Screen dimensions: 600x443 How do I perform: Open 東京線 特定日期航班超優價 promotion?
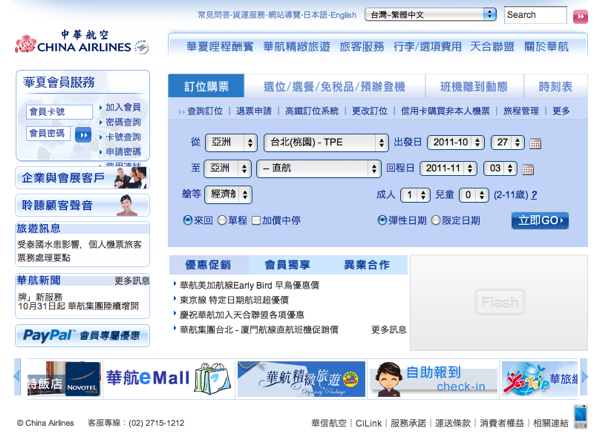point(234,300)
